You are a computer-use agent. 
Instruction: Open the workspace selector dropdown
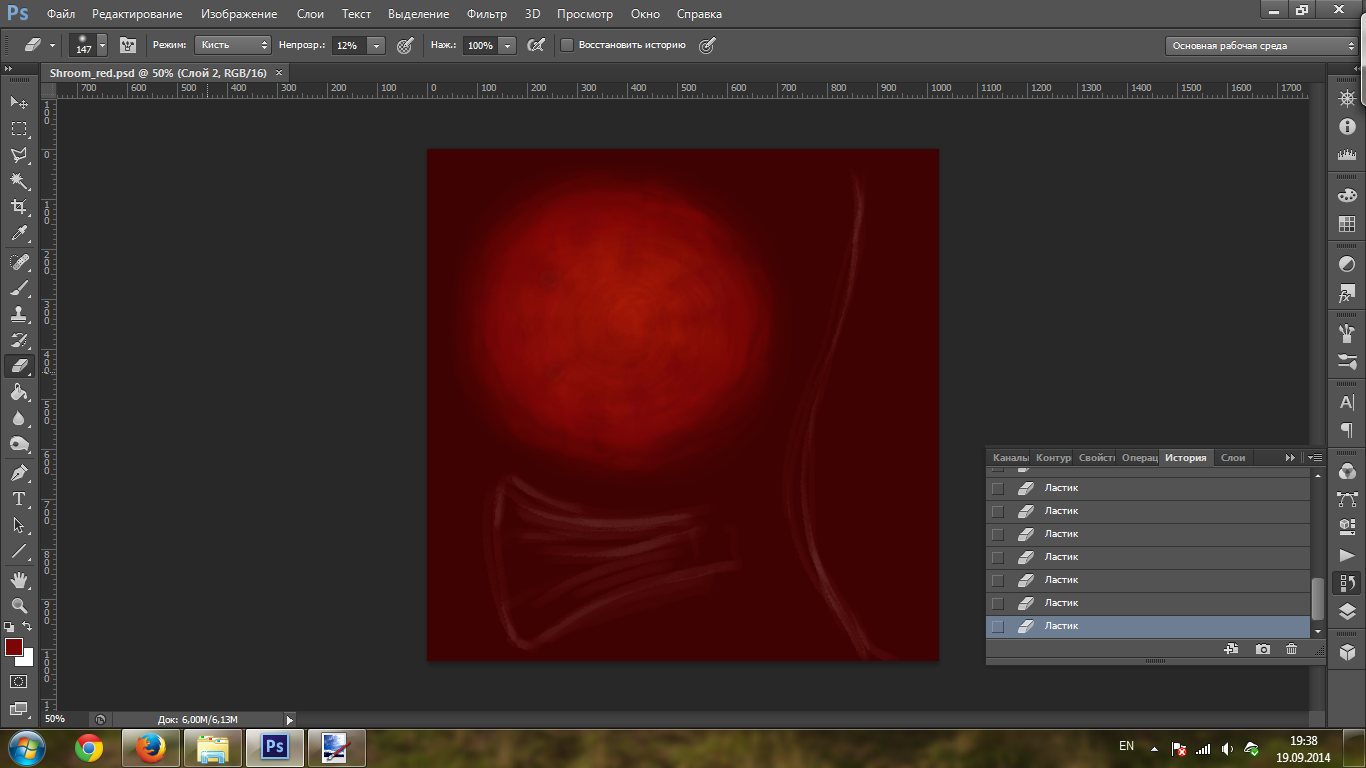[x=1261, y=46]
